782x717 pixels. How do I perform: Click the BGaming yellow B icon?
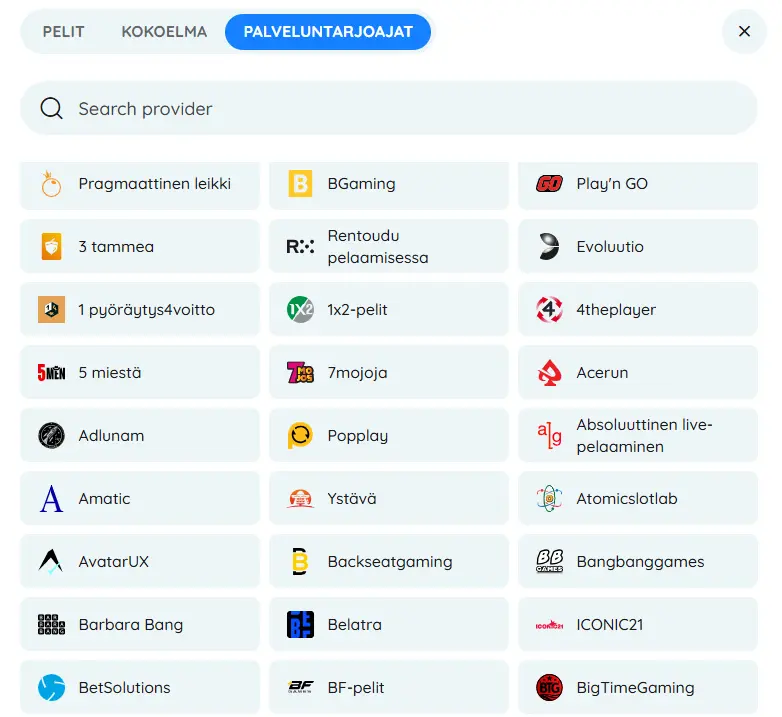300,184
